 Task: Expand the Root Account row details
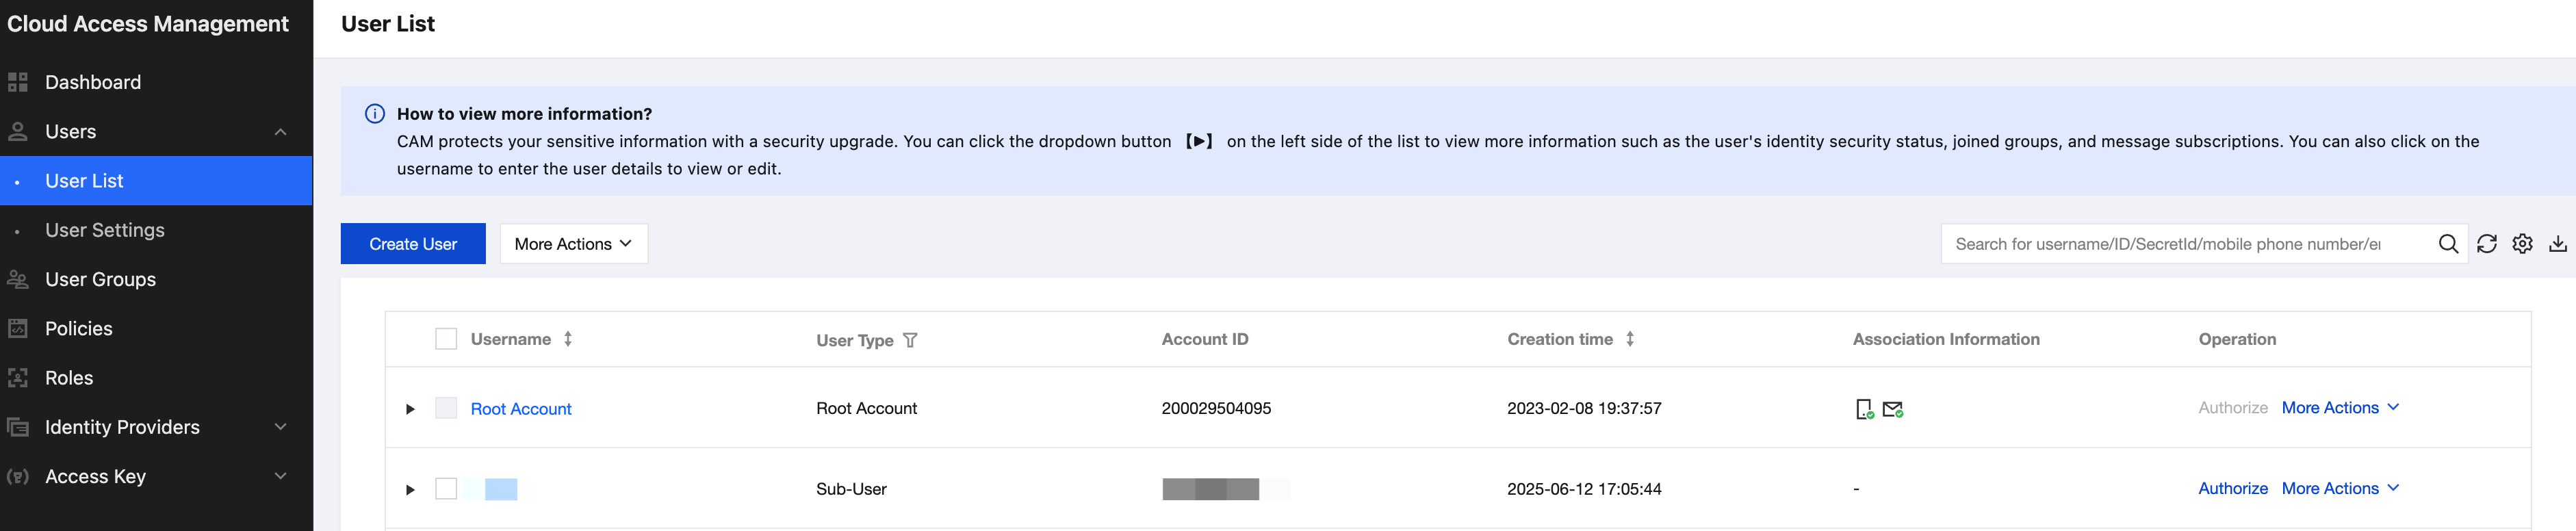point(410,409)
